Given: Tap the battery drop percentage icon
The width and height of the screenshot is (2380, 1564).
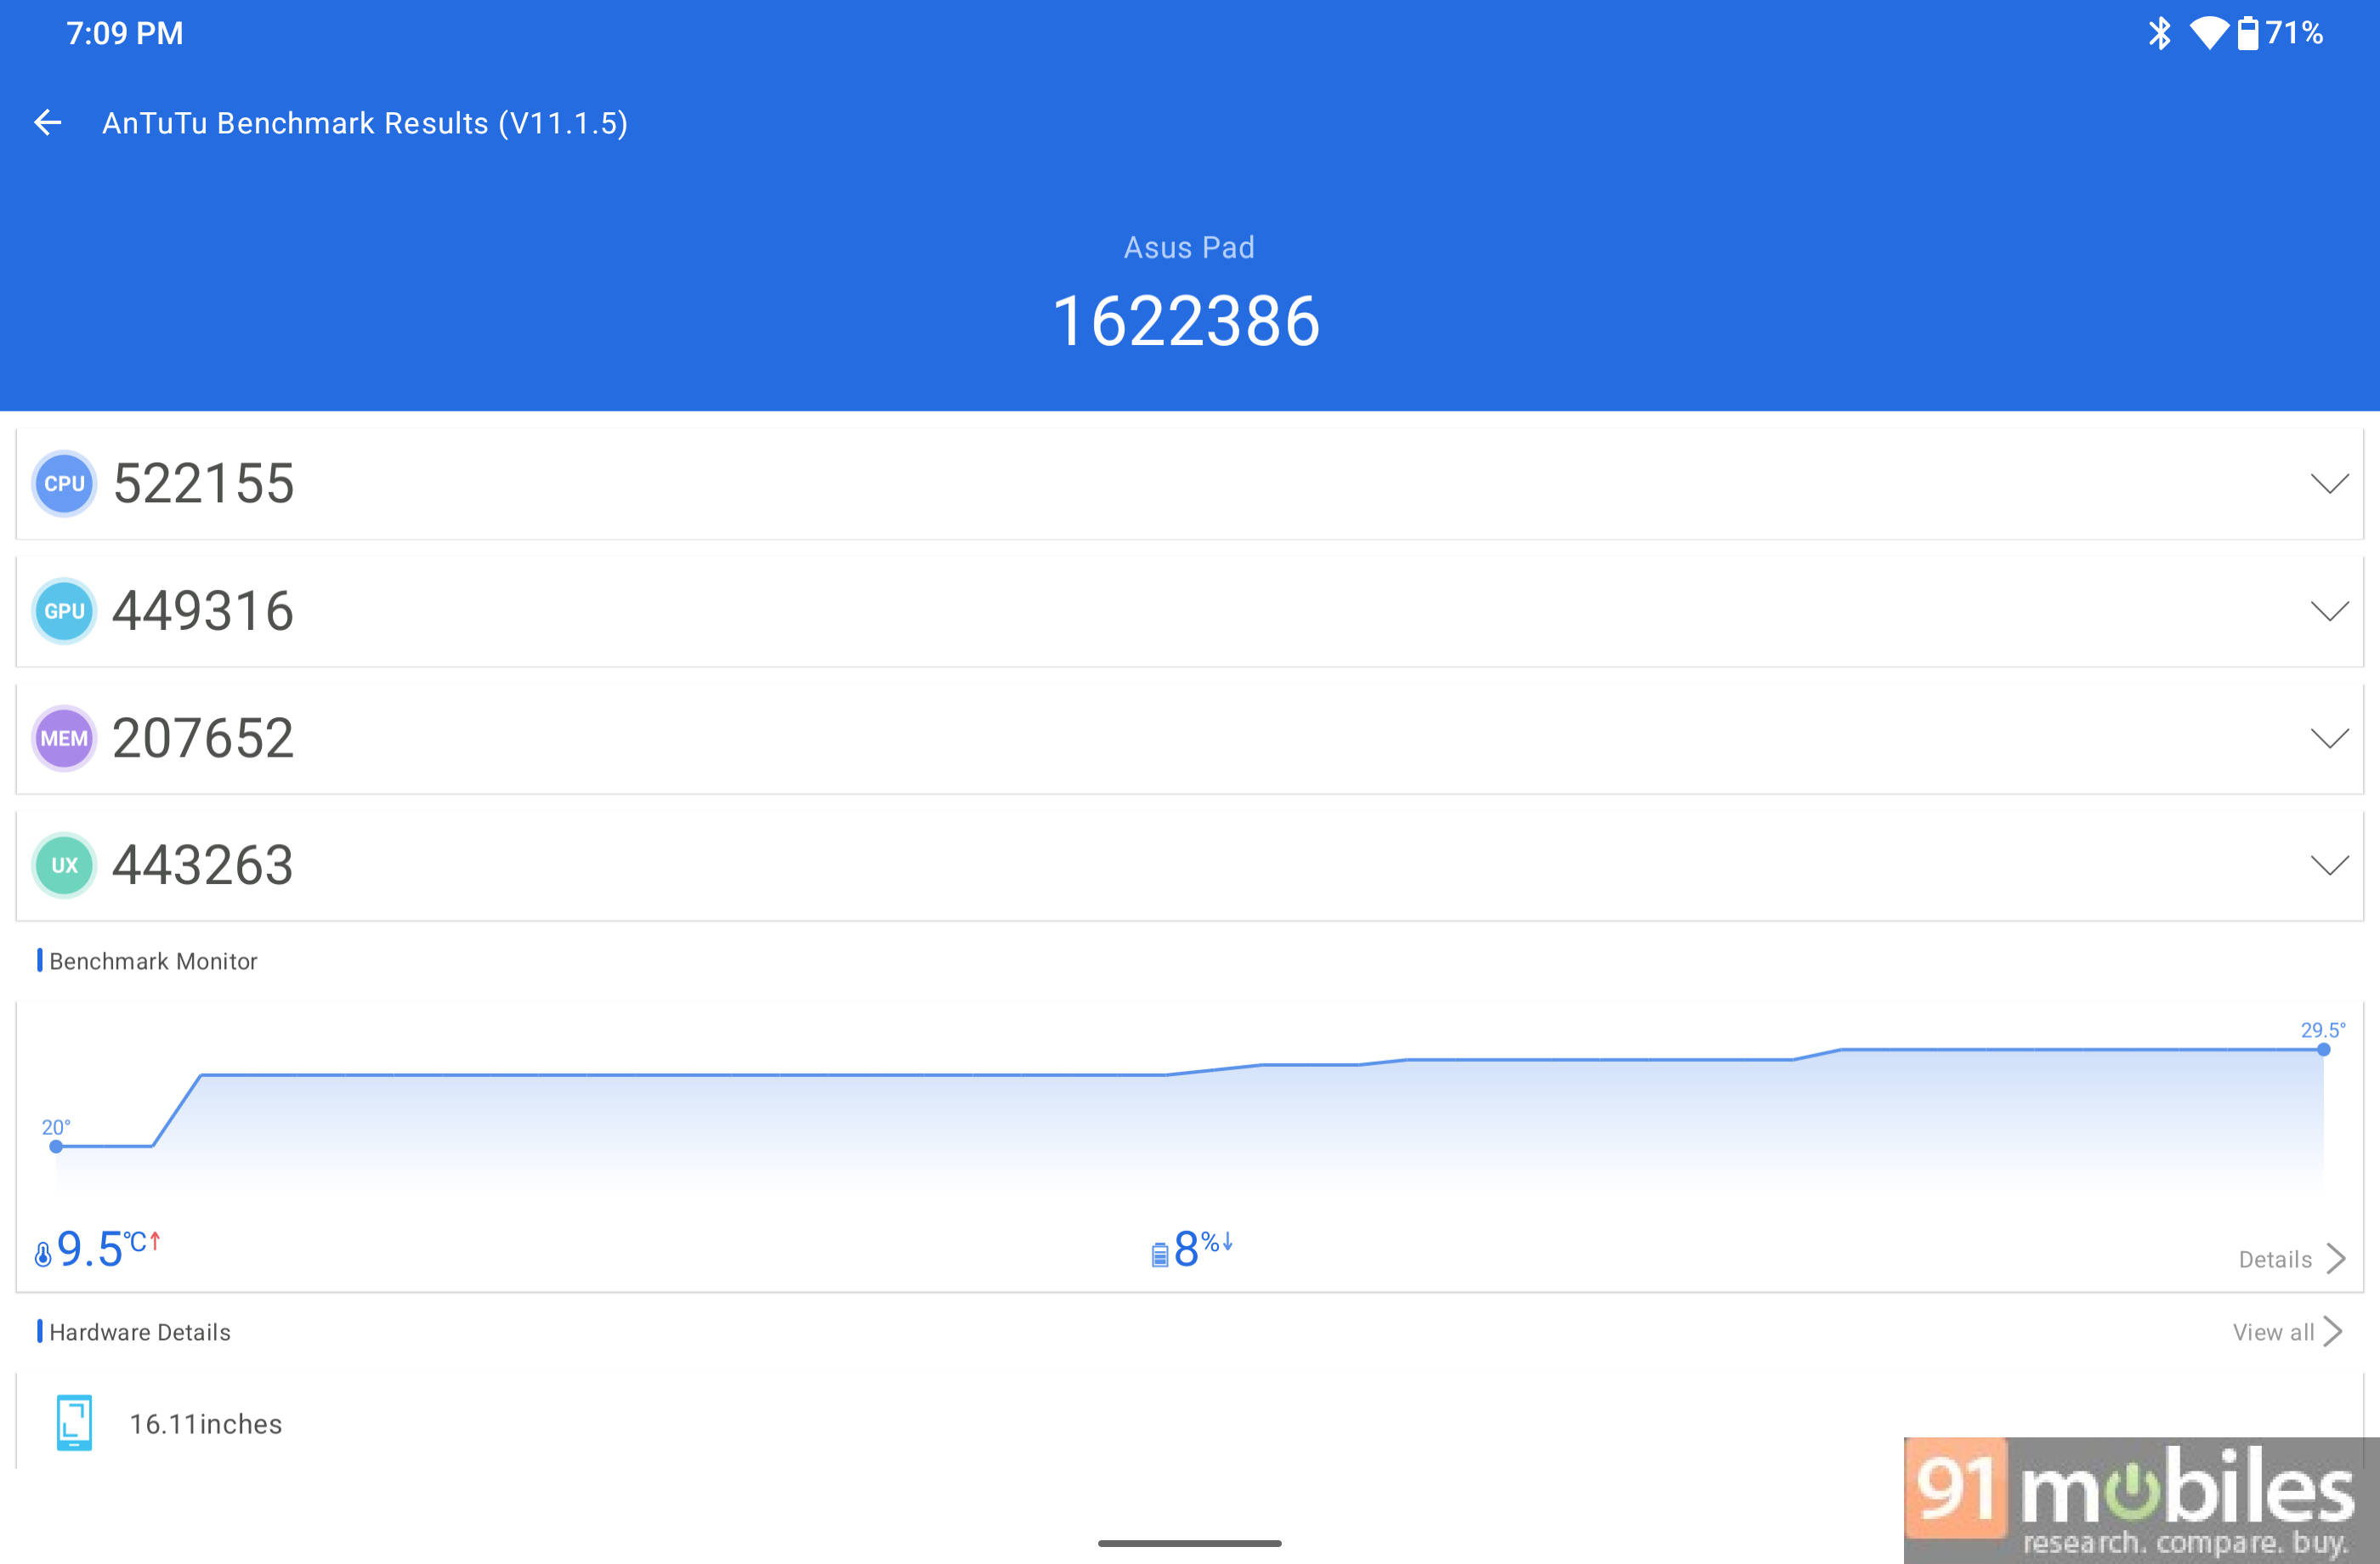Looking at the screenshot, I should (1160, 1254).
